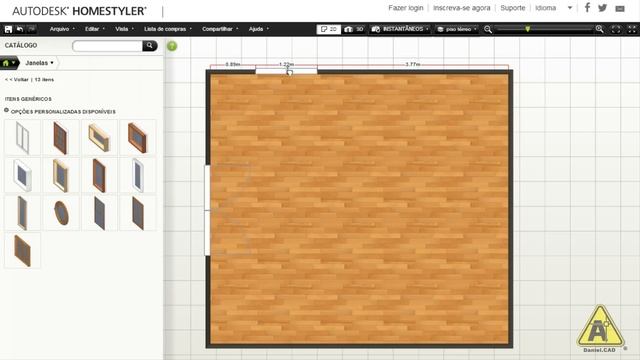640x360 pixels.
Task: Click the 0.89m dimension label
Action: coord(233,64)
